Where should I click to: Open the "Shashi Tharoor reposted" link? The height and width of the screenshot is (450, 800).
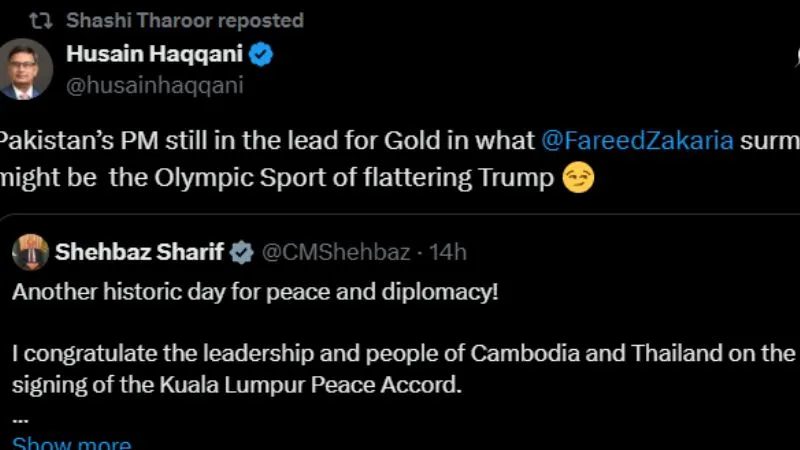click(184, 20)
